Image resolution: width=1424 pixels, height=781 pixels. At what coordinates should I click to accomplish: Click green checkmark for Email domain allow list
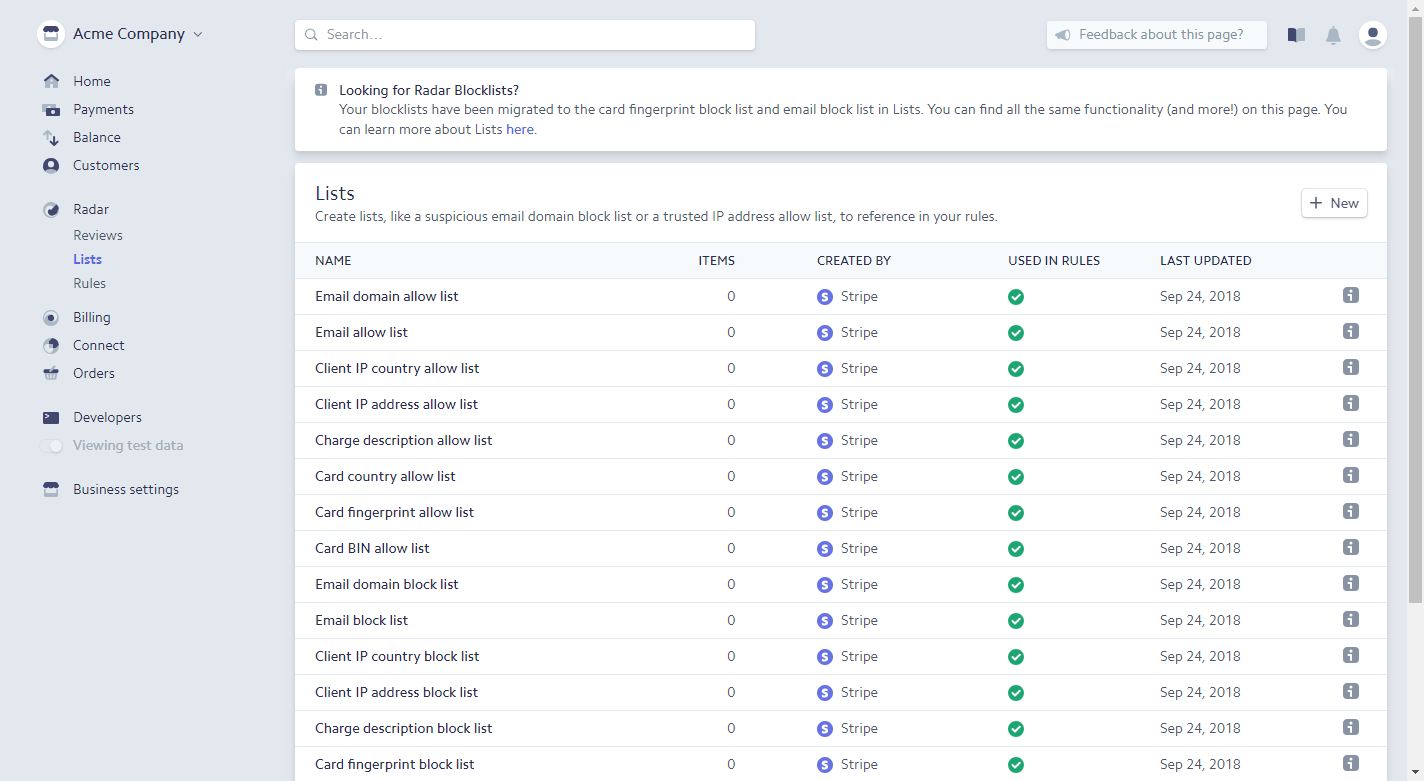click(1016, 297)
